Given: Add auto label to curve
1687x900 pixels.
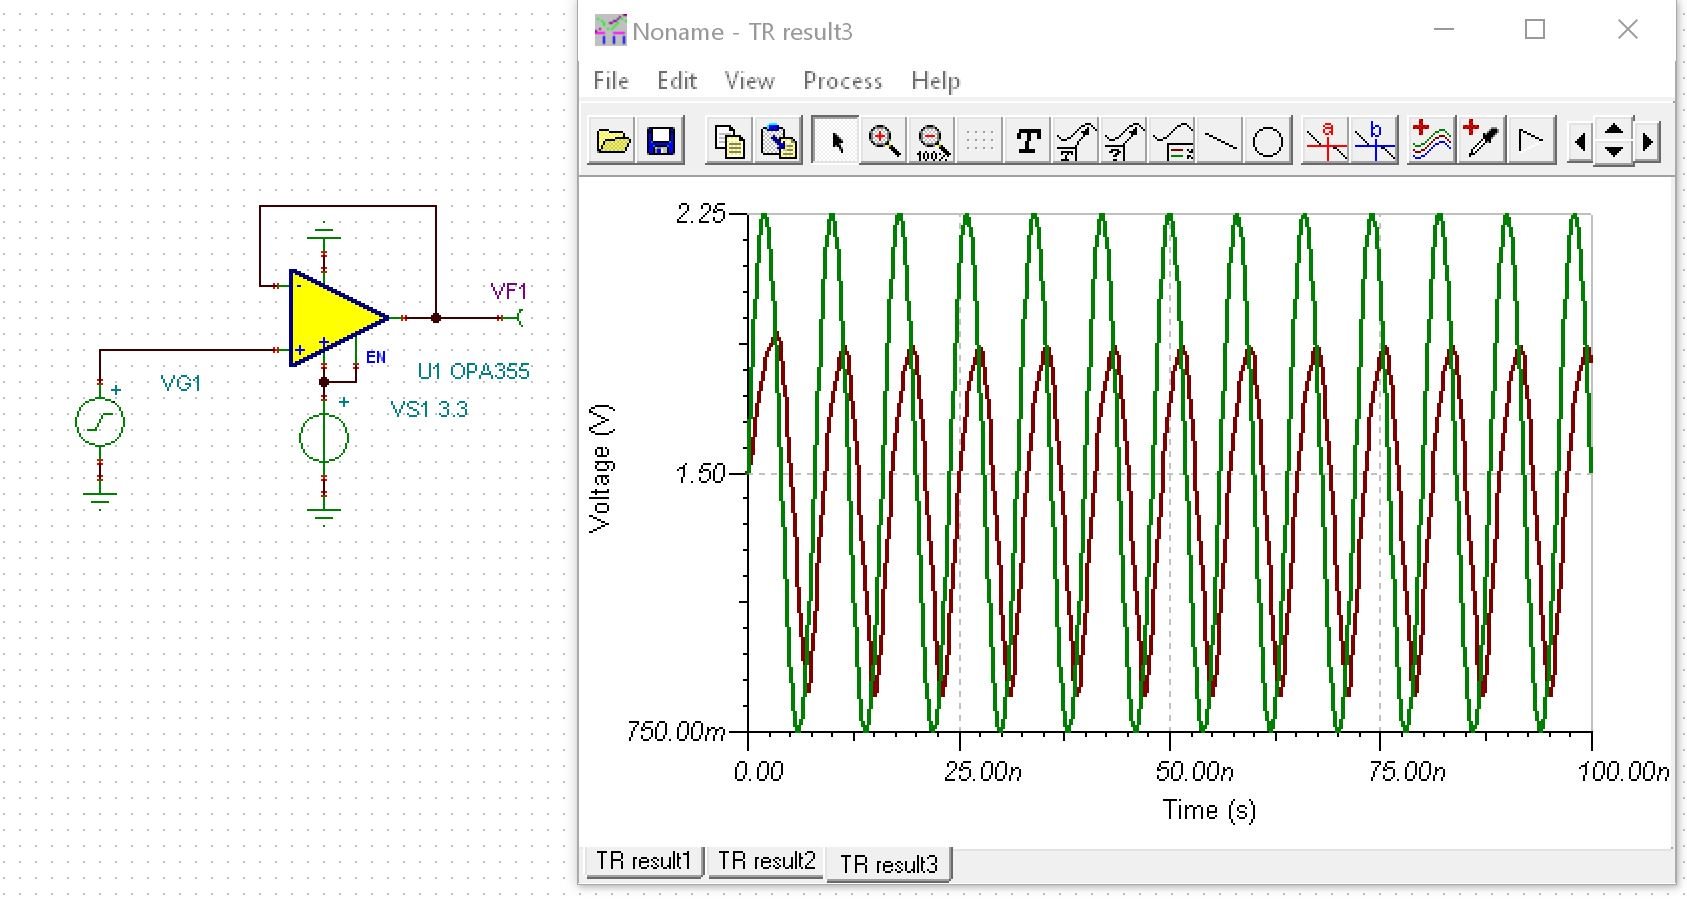Looking at the screenshot, I should click(1076, 142).
